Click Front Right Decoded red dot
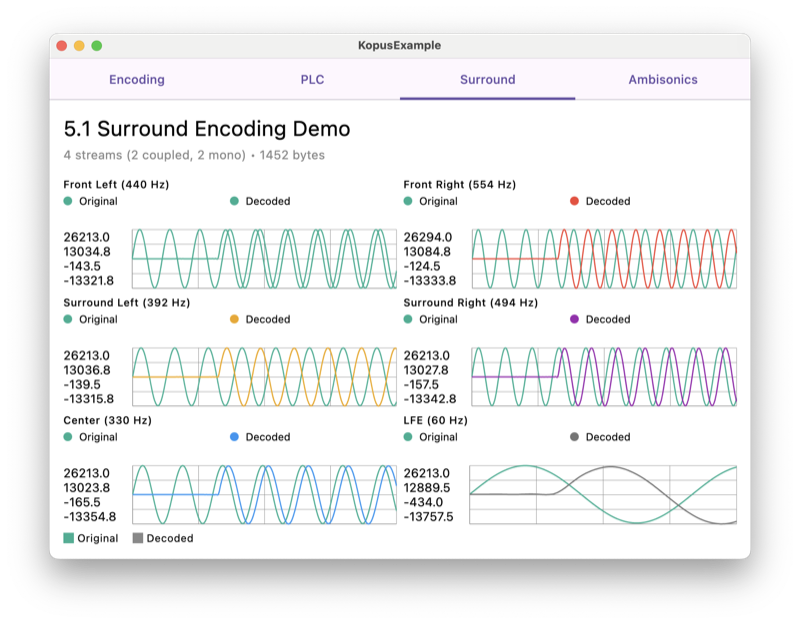The width and height of the screenshot is (800, 624). point(574,201)
